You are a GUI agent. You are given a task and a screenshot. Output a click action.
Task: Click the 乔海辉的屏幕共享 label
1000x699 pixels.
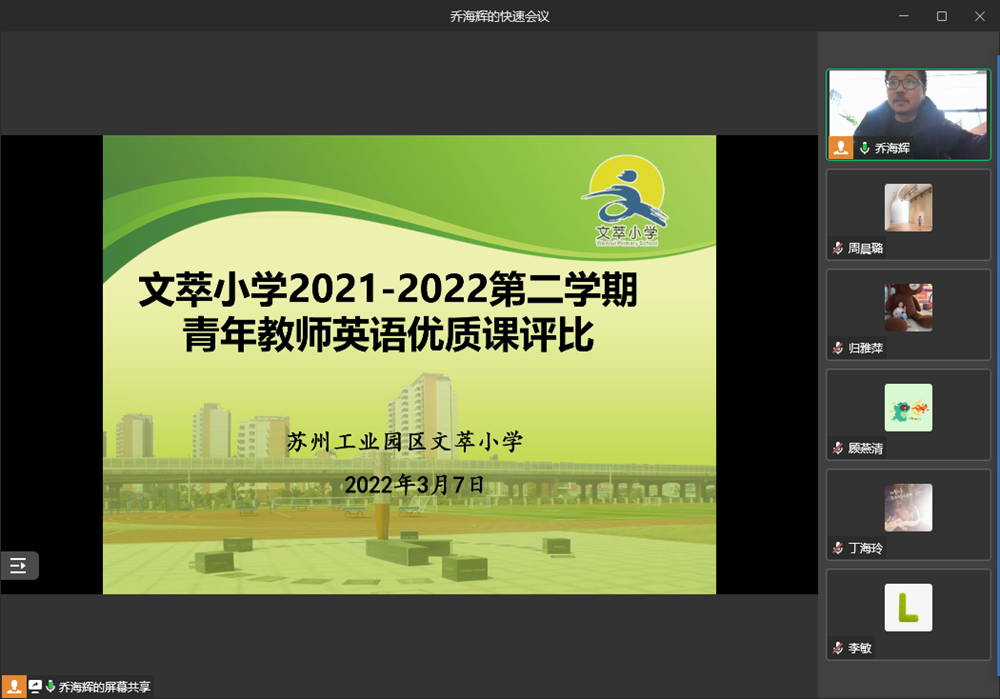pos(104,687)
